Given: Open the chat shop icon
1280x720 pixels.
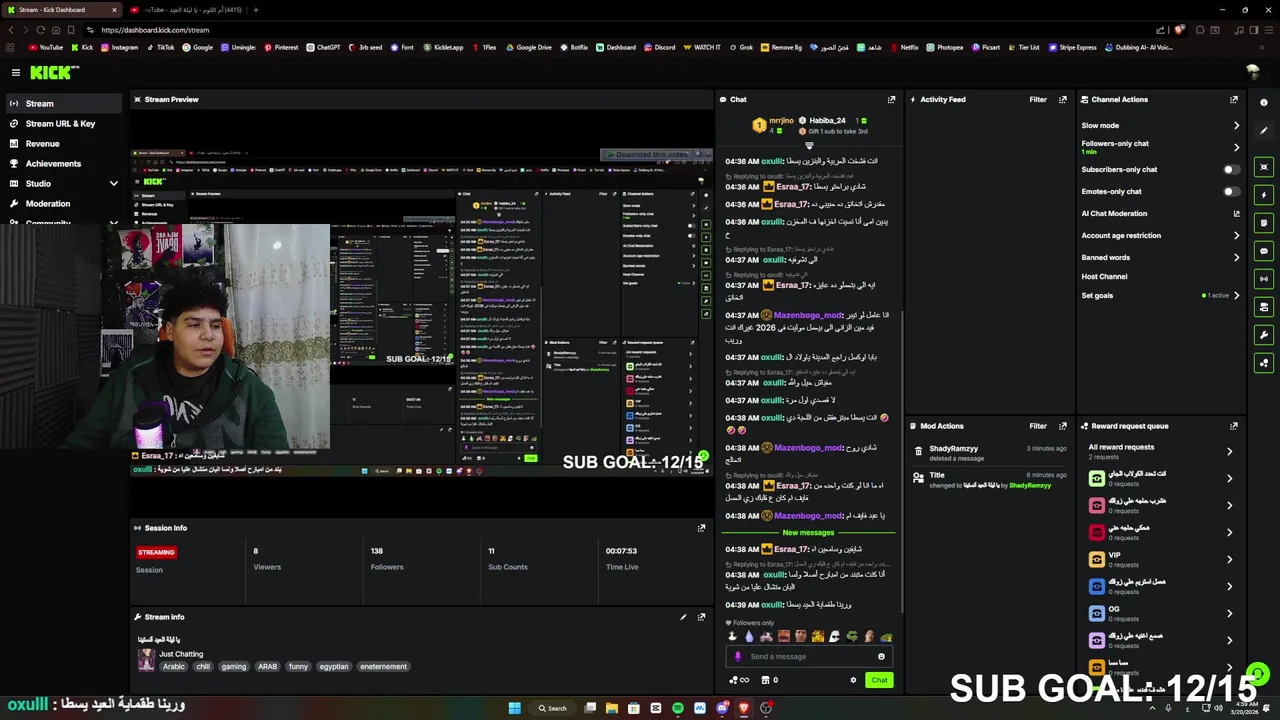Looking at the screenshot, I should [x=769, y=680].
